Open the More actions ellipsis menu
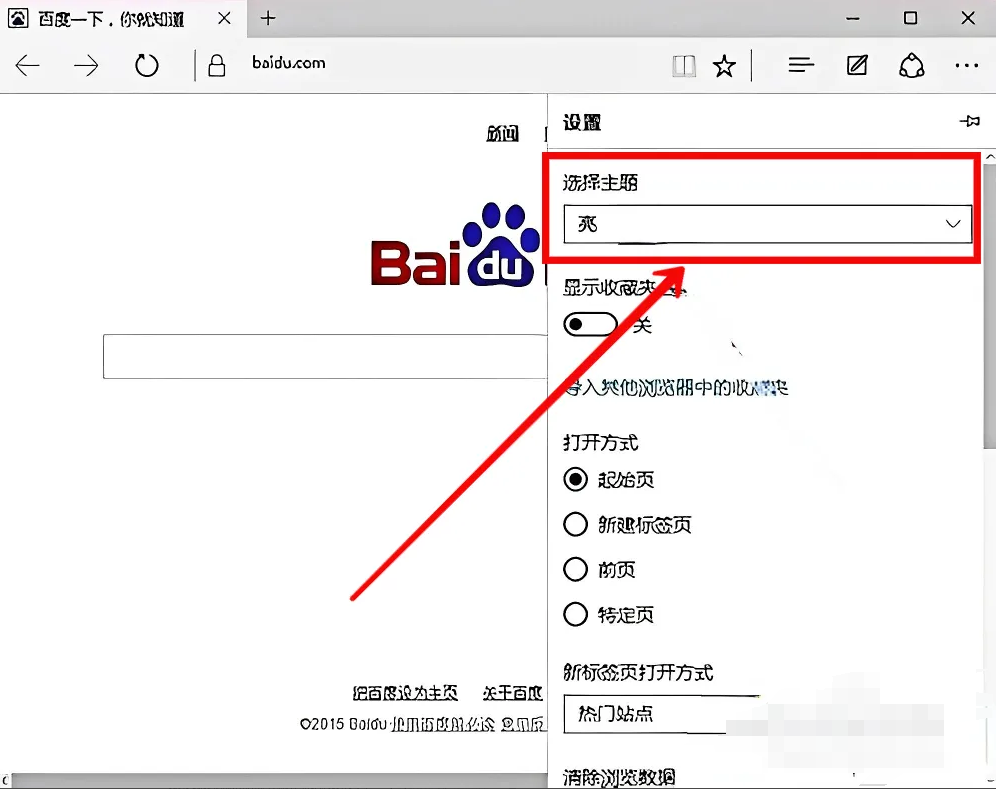 (967, 65)
